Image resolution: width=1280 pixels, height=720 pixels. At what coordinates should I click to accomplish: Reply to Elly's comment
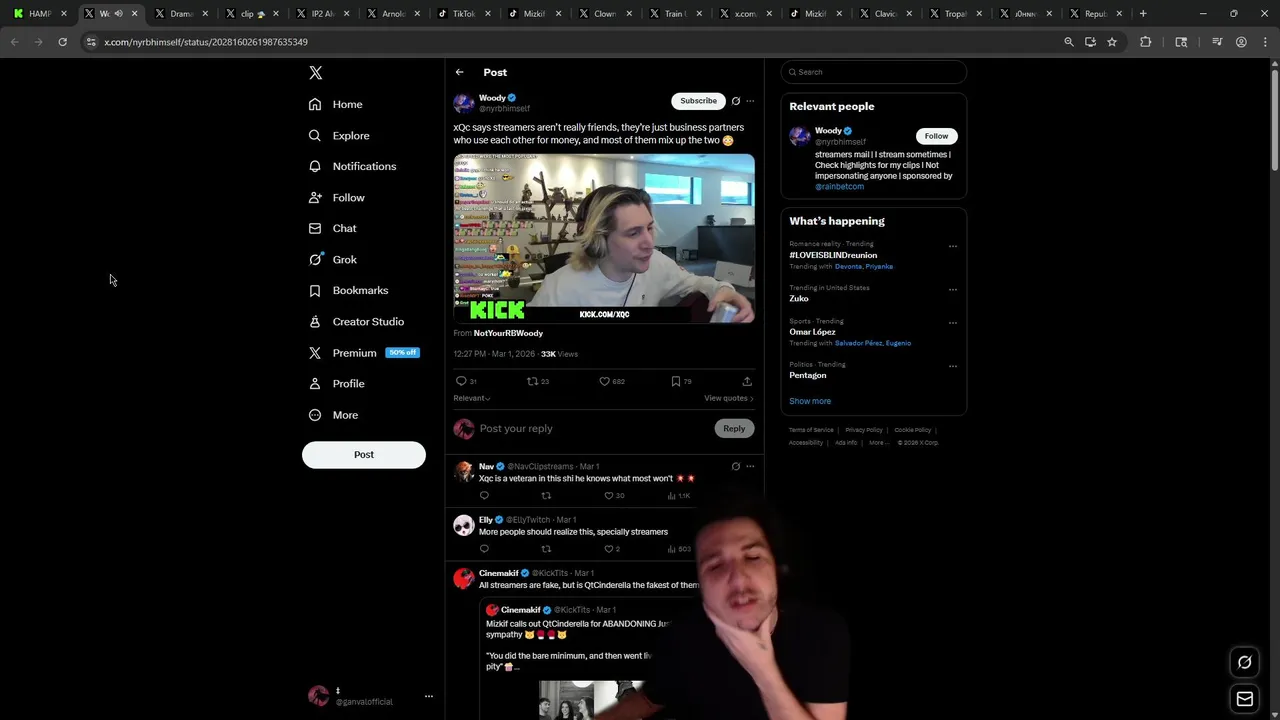484,549
